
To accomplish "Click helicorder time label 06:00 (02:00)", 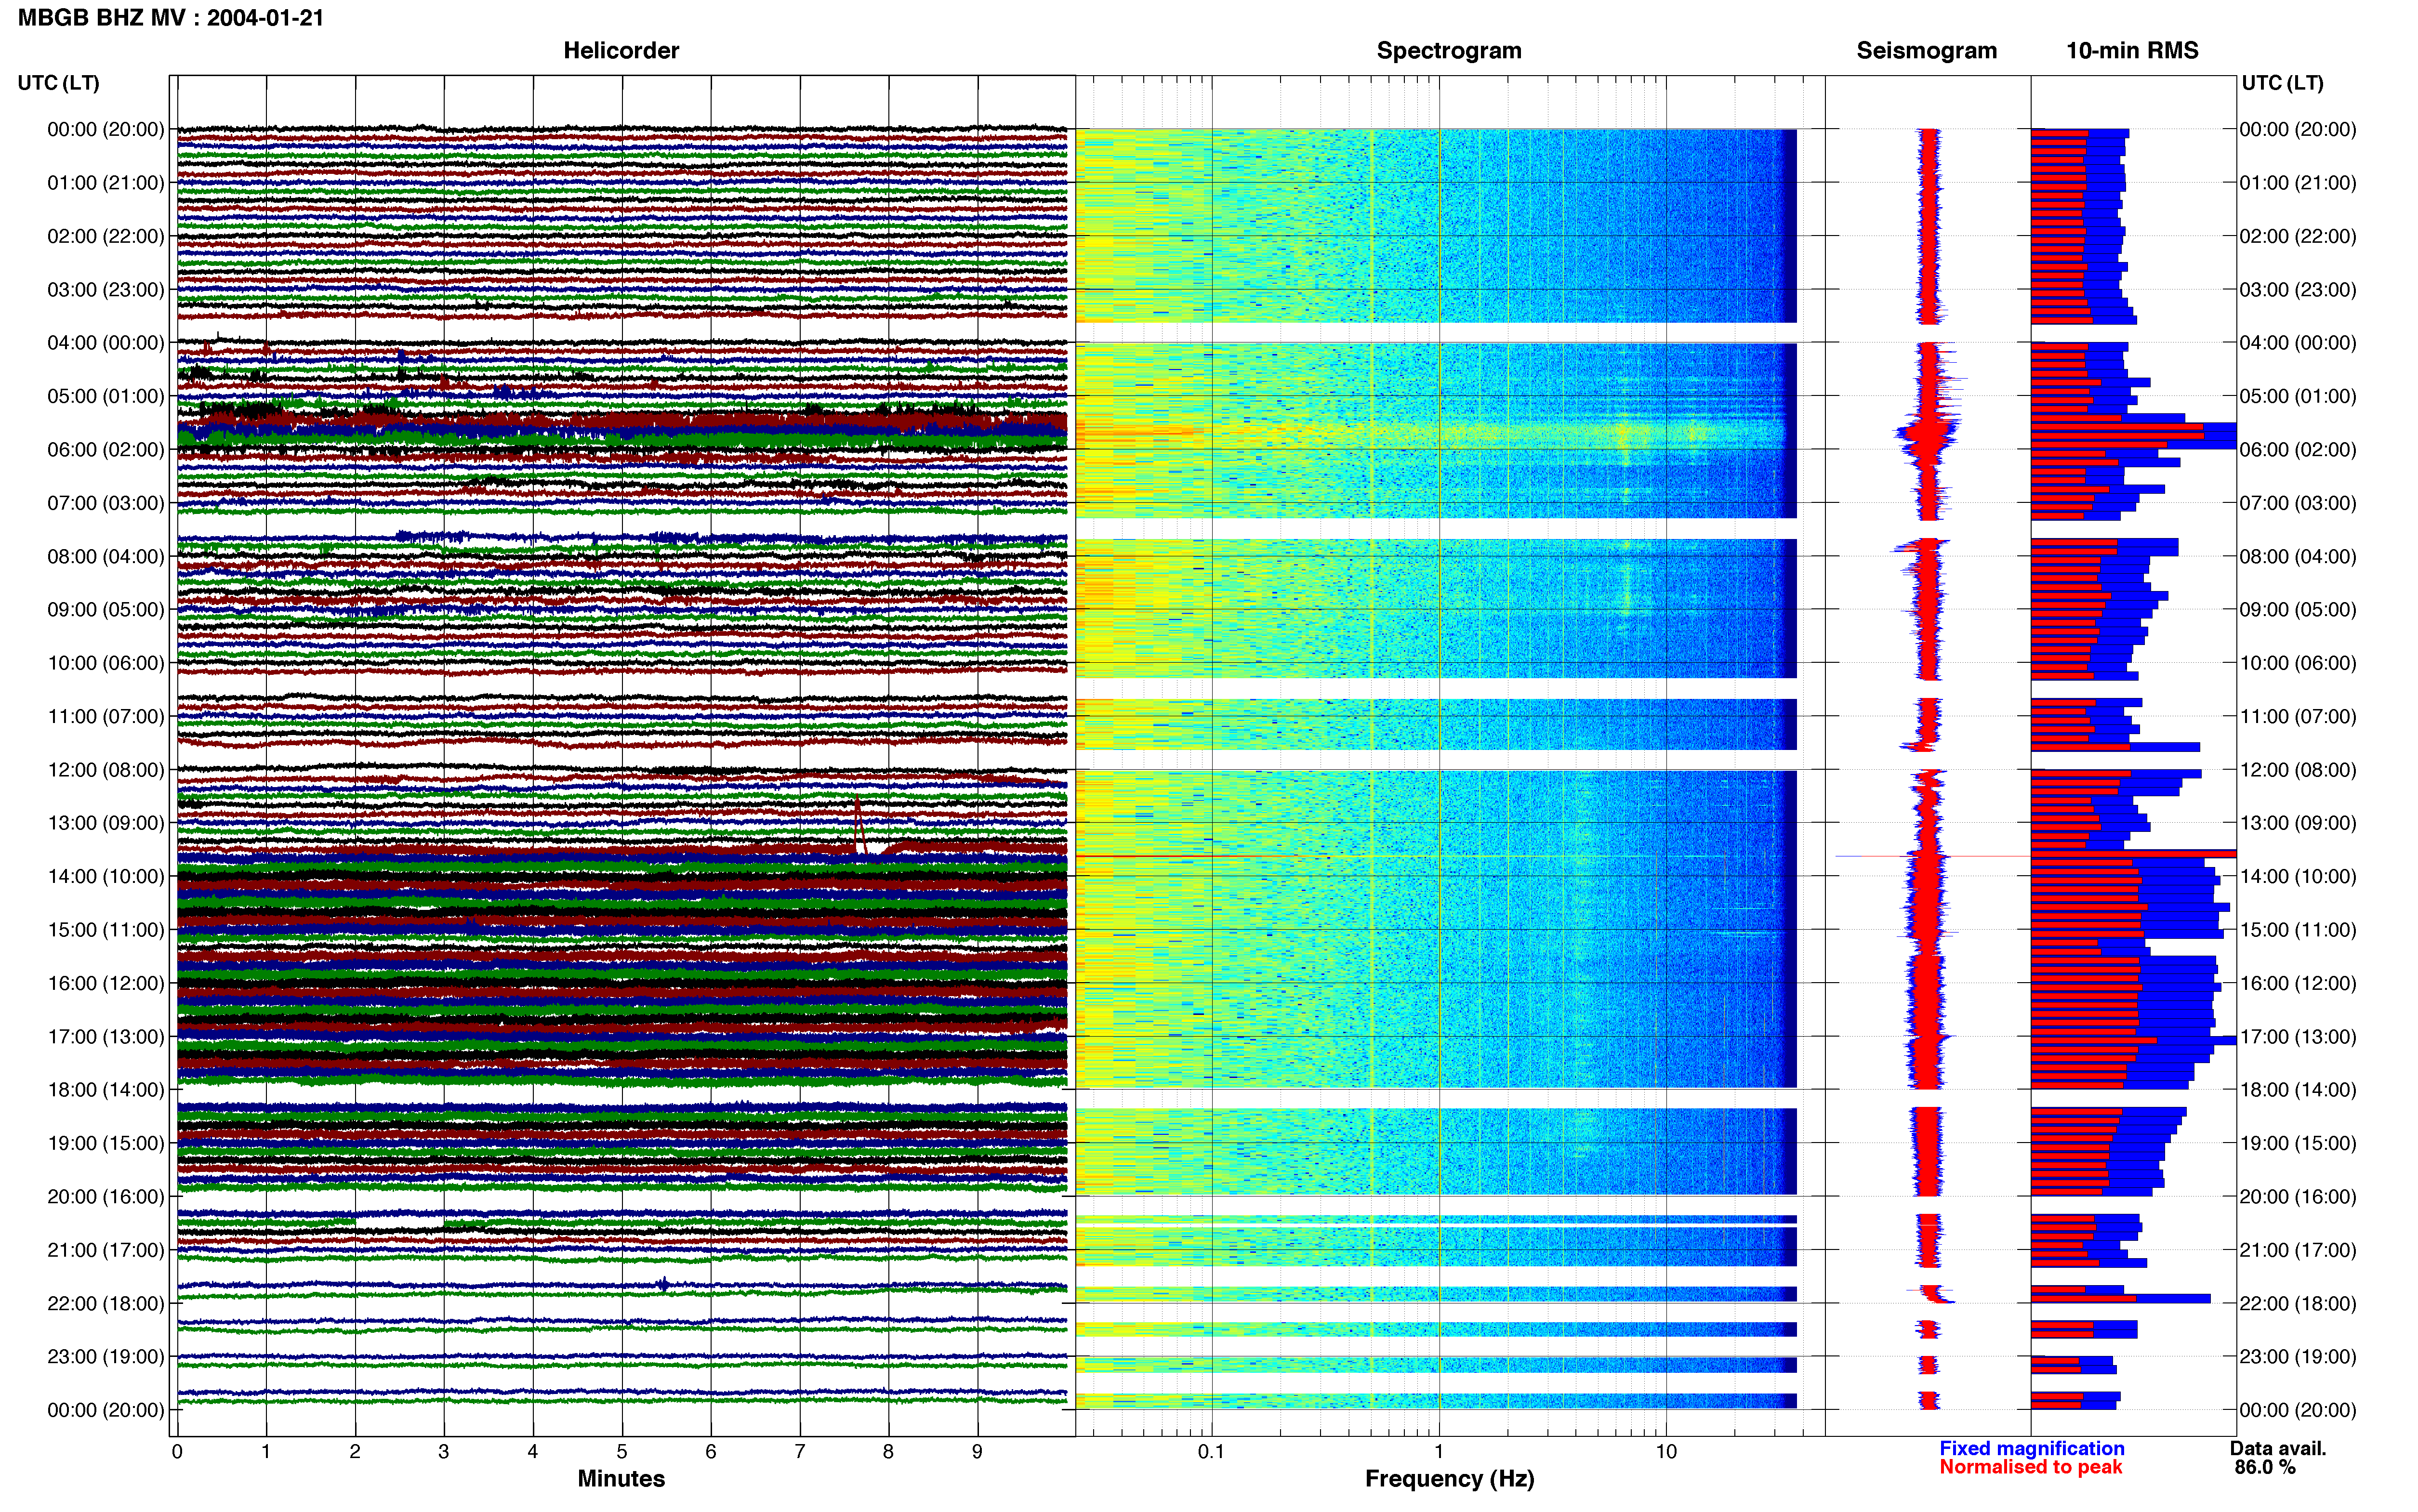I will click(x=106, y=450).
